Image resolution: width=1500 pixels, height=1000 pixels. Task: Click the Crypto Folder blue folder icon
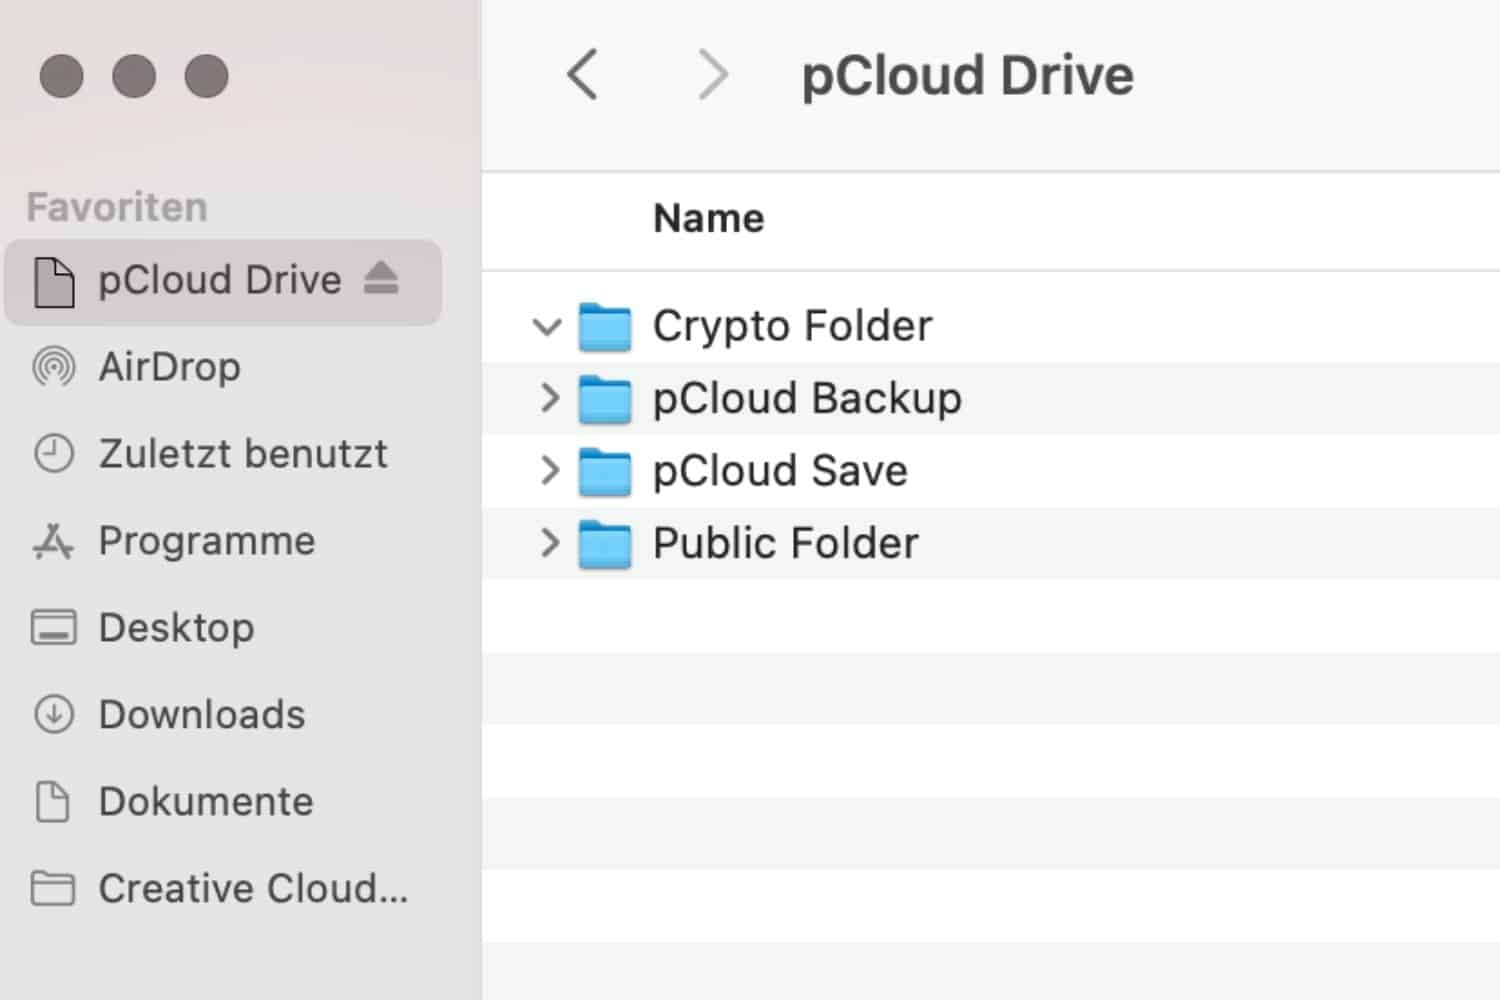click(605, 327)
